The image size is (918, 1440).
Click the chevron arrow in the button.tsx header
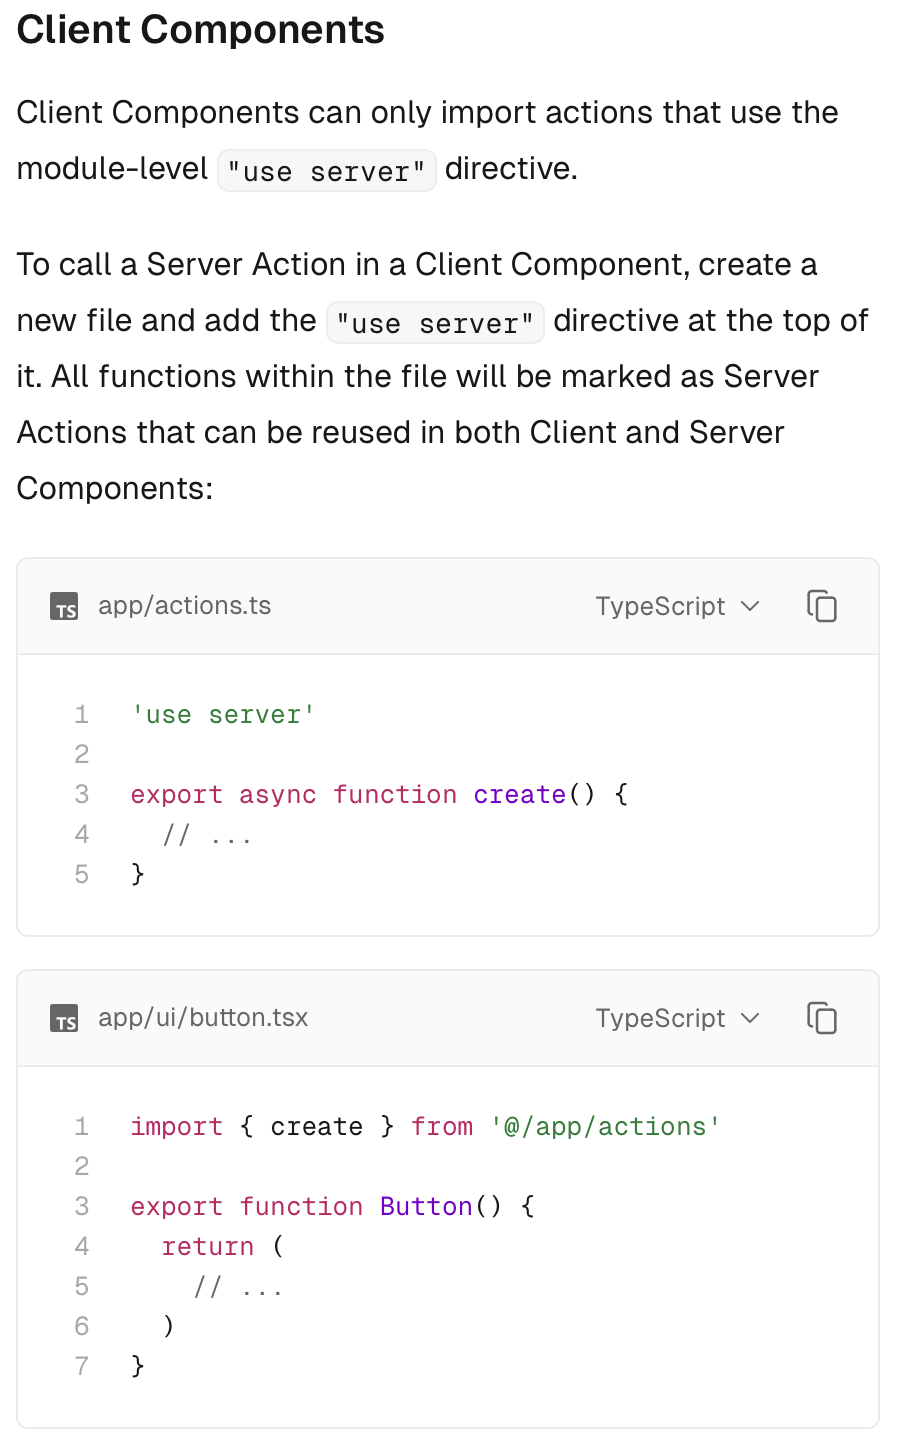click(750, 1018)
